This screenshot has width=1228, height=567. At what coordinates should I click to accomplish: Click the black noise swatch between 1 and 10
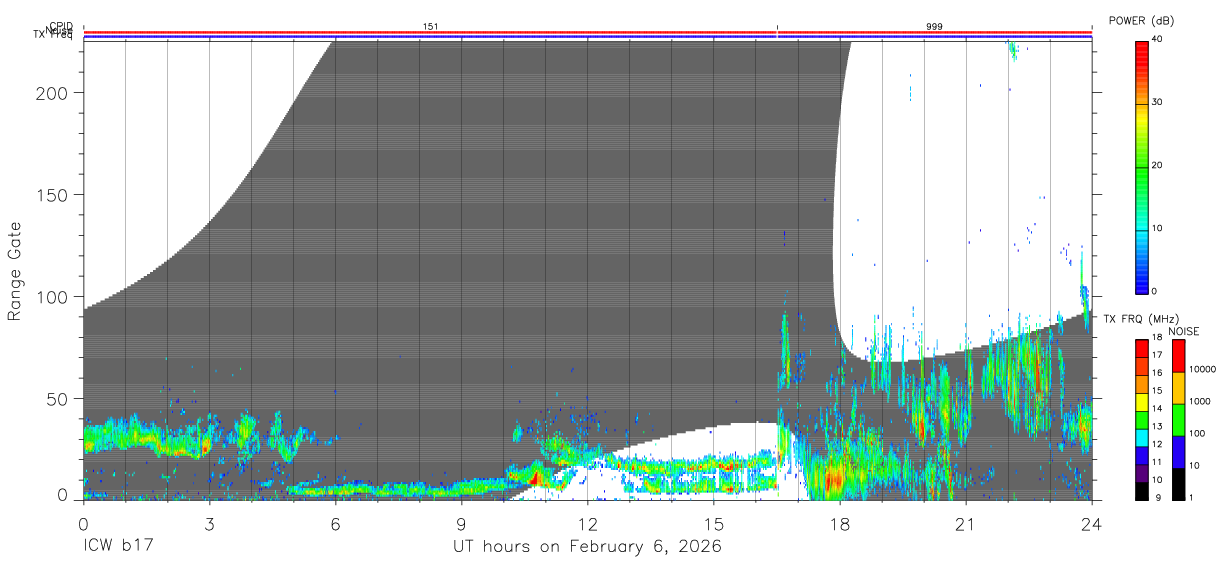(1178, 483)
